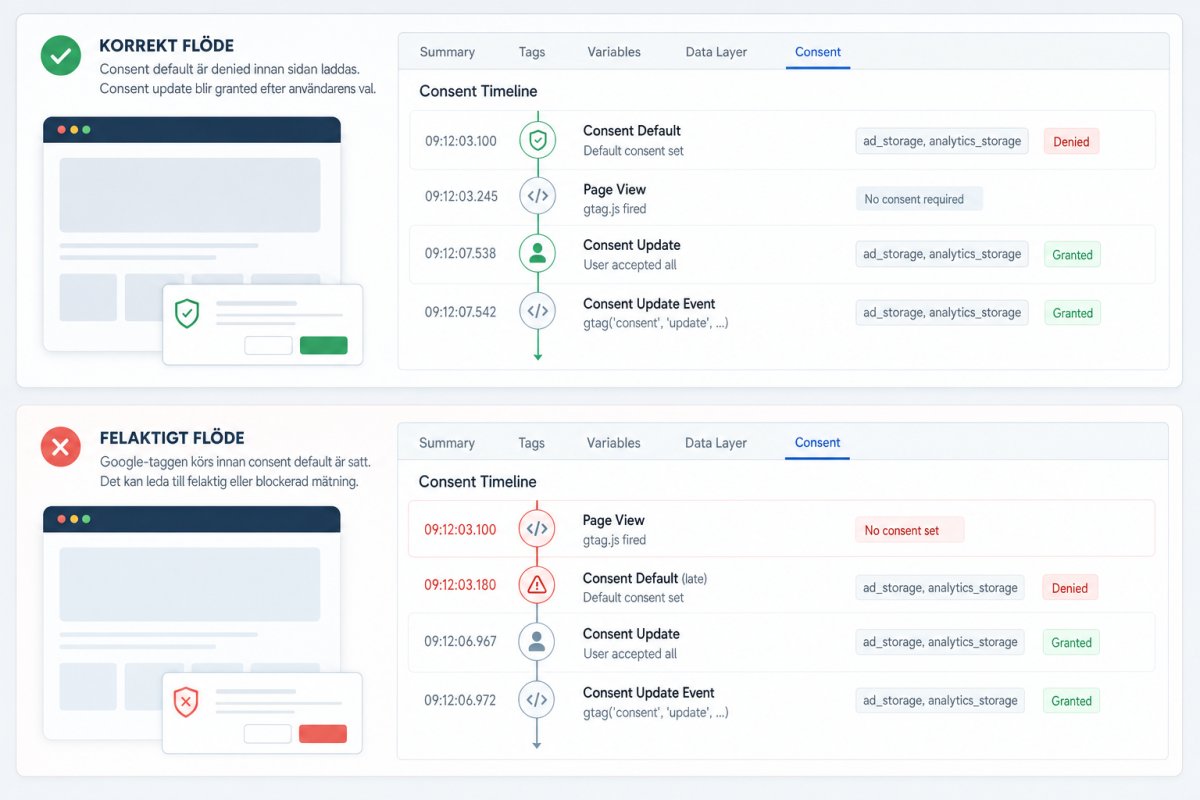The height and width of the screenshot is (800, 1200).
Task: Open the Variables tab in the lower panel
Action: click(614, 443)
